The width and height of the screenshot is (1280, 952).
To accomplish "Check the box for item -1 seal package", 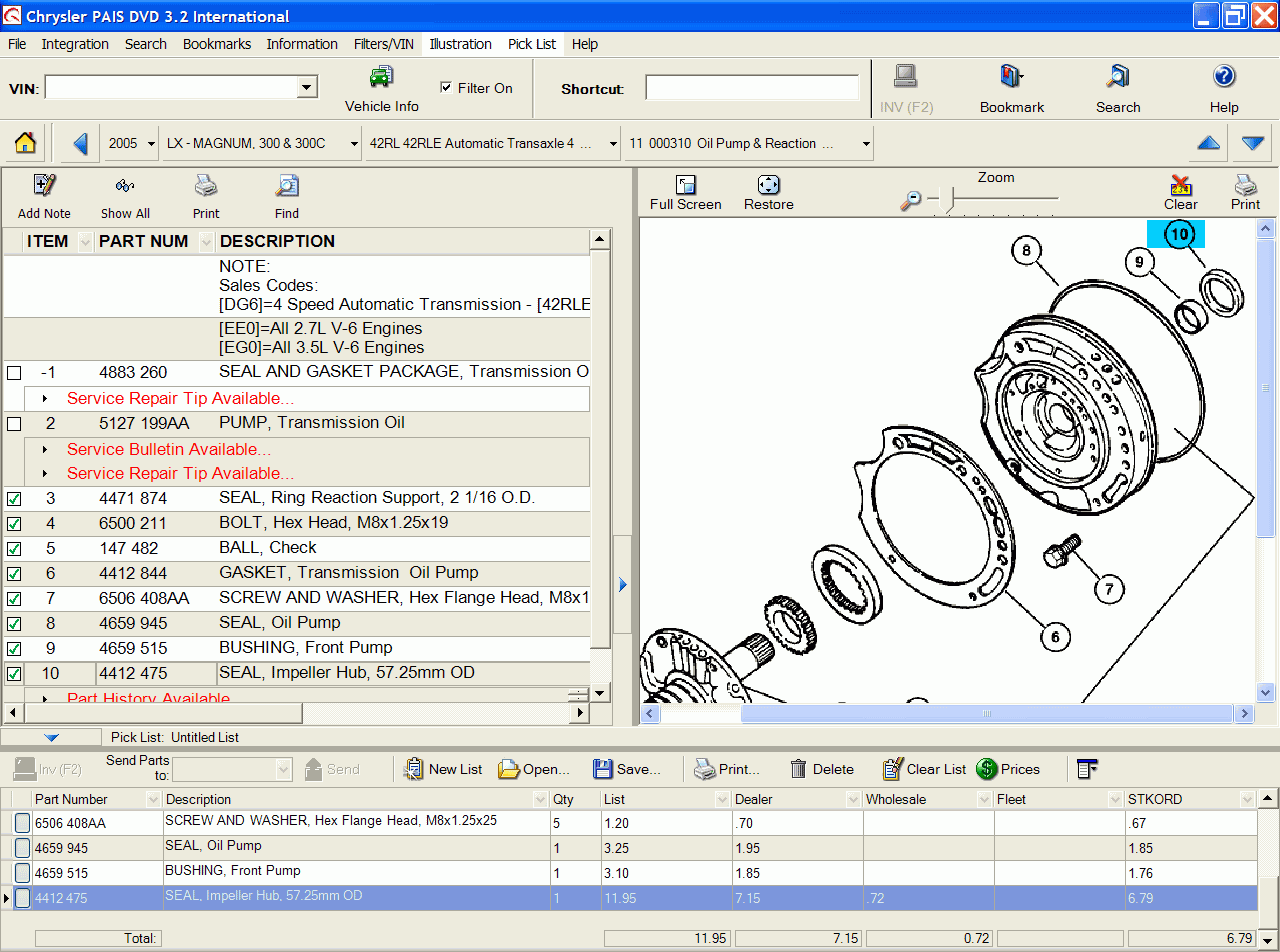I will (x=14, y=373).
